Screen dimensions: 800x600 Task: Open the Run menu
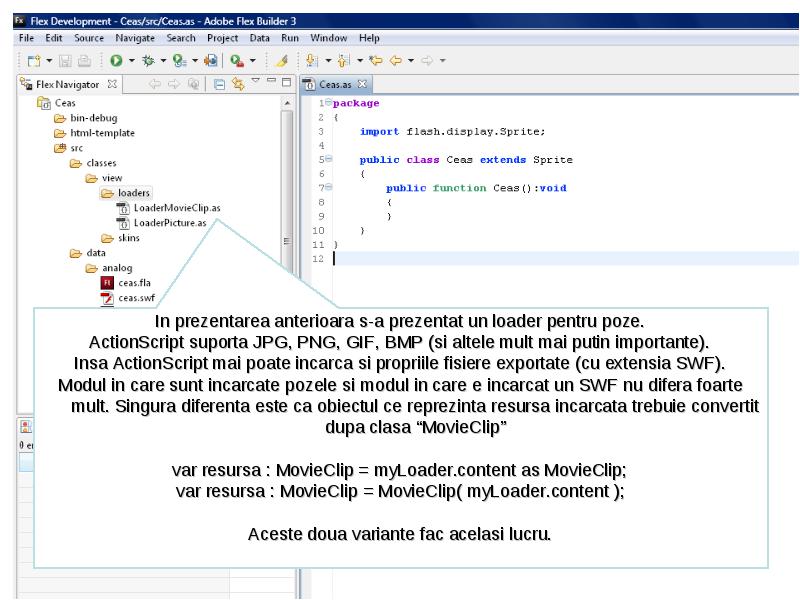(x=290, y=38)
